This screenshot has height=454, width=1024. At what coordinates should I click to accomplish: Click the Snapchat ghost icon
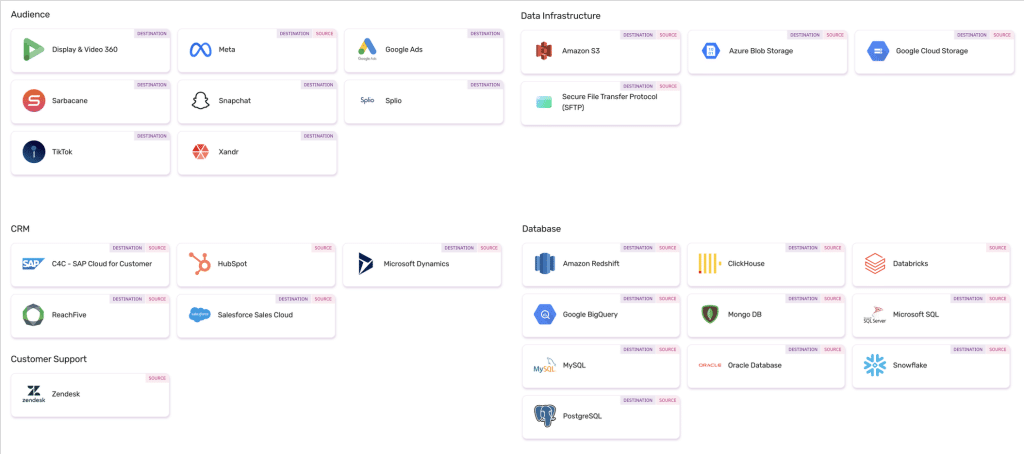pyautogui.click(x=200, y=101)
